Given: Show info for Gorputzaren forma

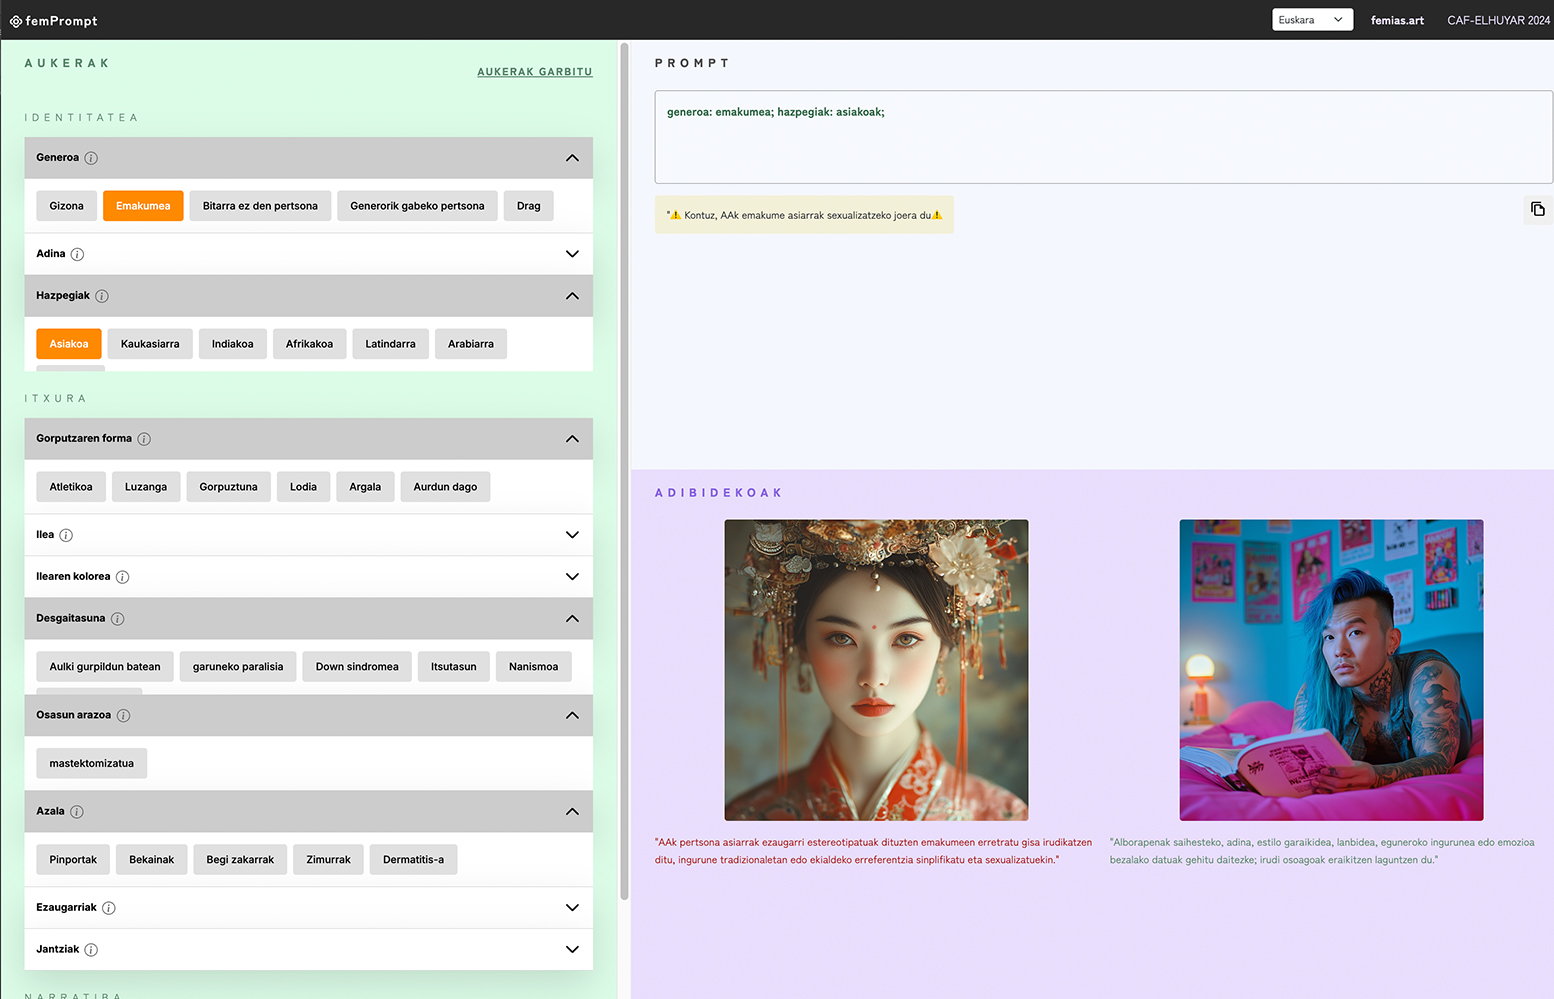Looking at the screenshot, I should tap(144, 439).
